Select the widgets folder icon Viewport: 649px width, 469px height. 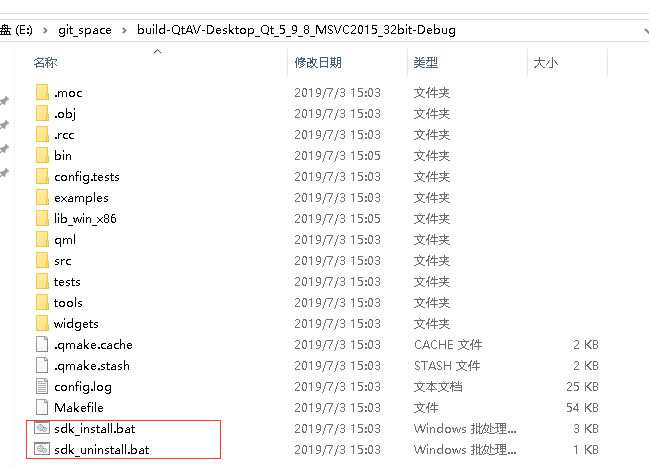coord(42,324)
